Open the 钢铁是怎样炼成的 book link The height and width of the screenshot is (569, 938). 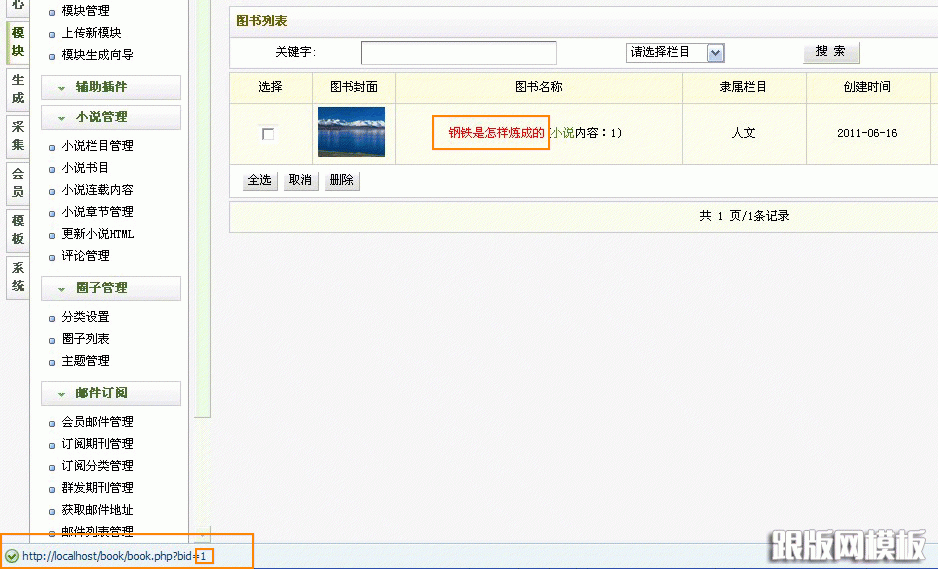point(497,133)
